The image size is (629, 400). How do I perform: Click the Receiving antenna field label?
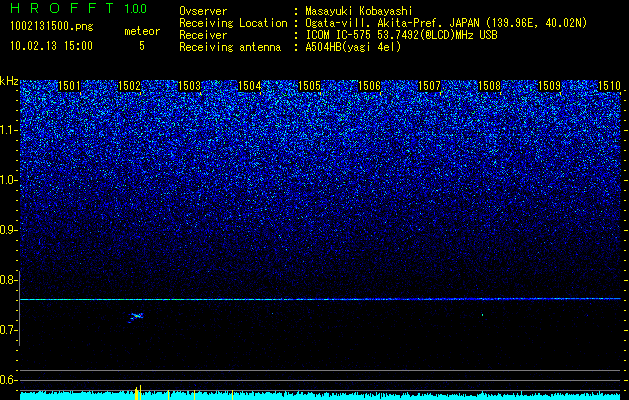230,47
